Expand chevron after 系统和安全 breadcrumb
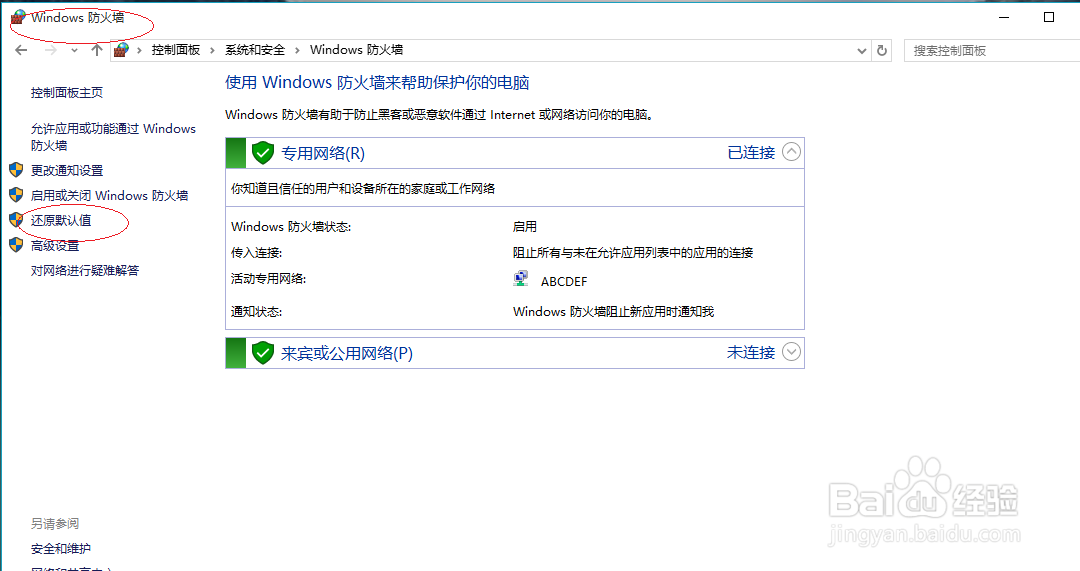 (298, 50)
